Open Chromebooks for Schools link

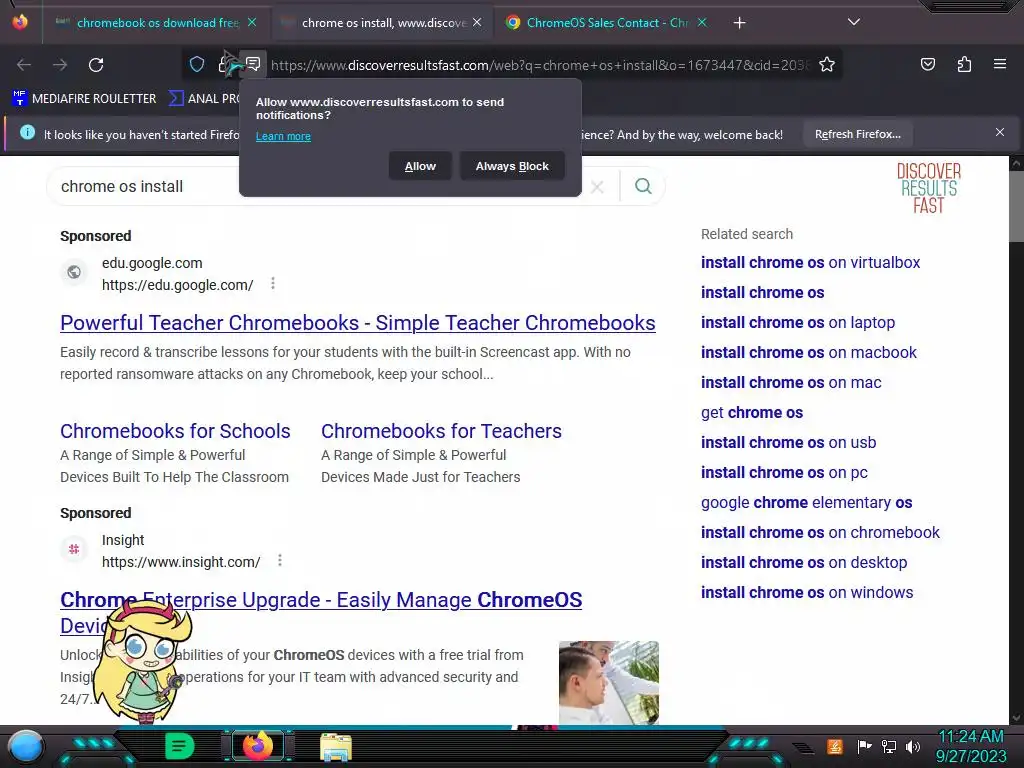tap(175, 431)
